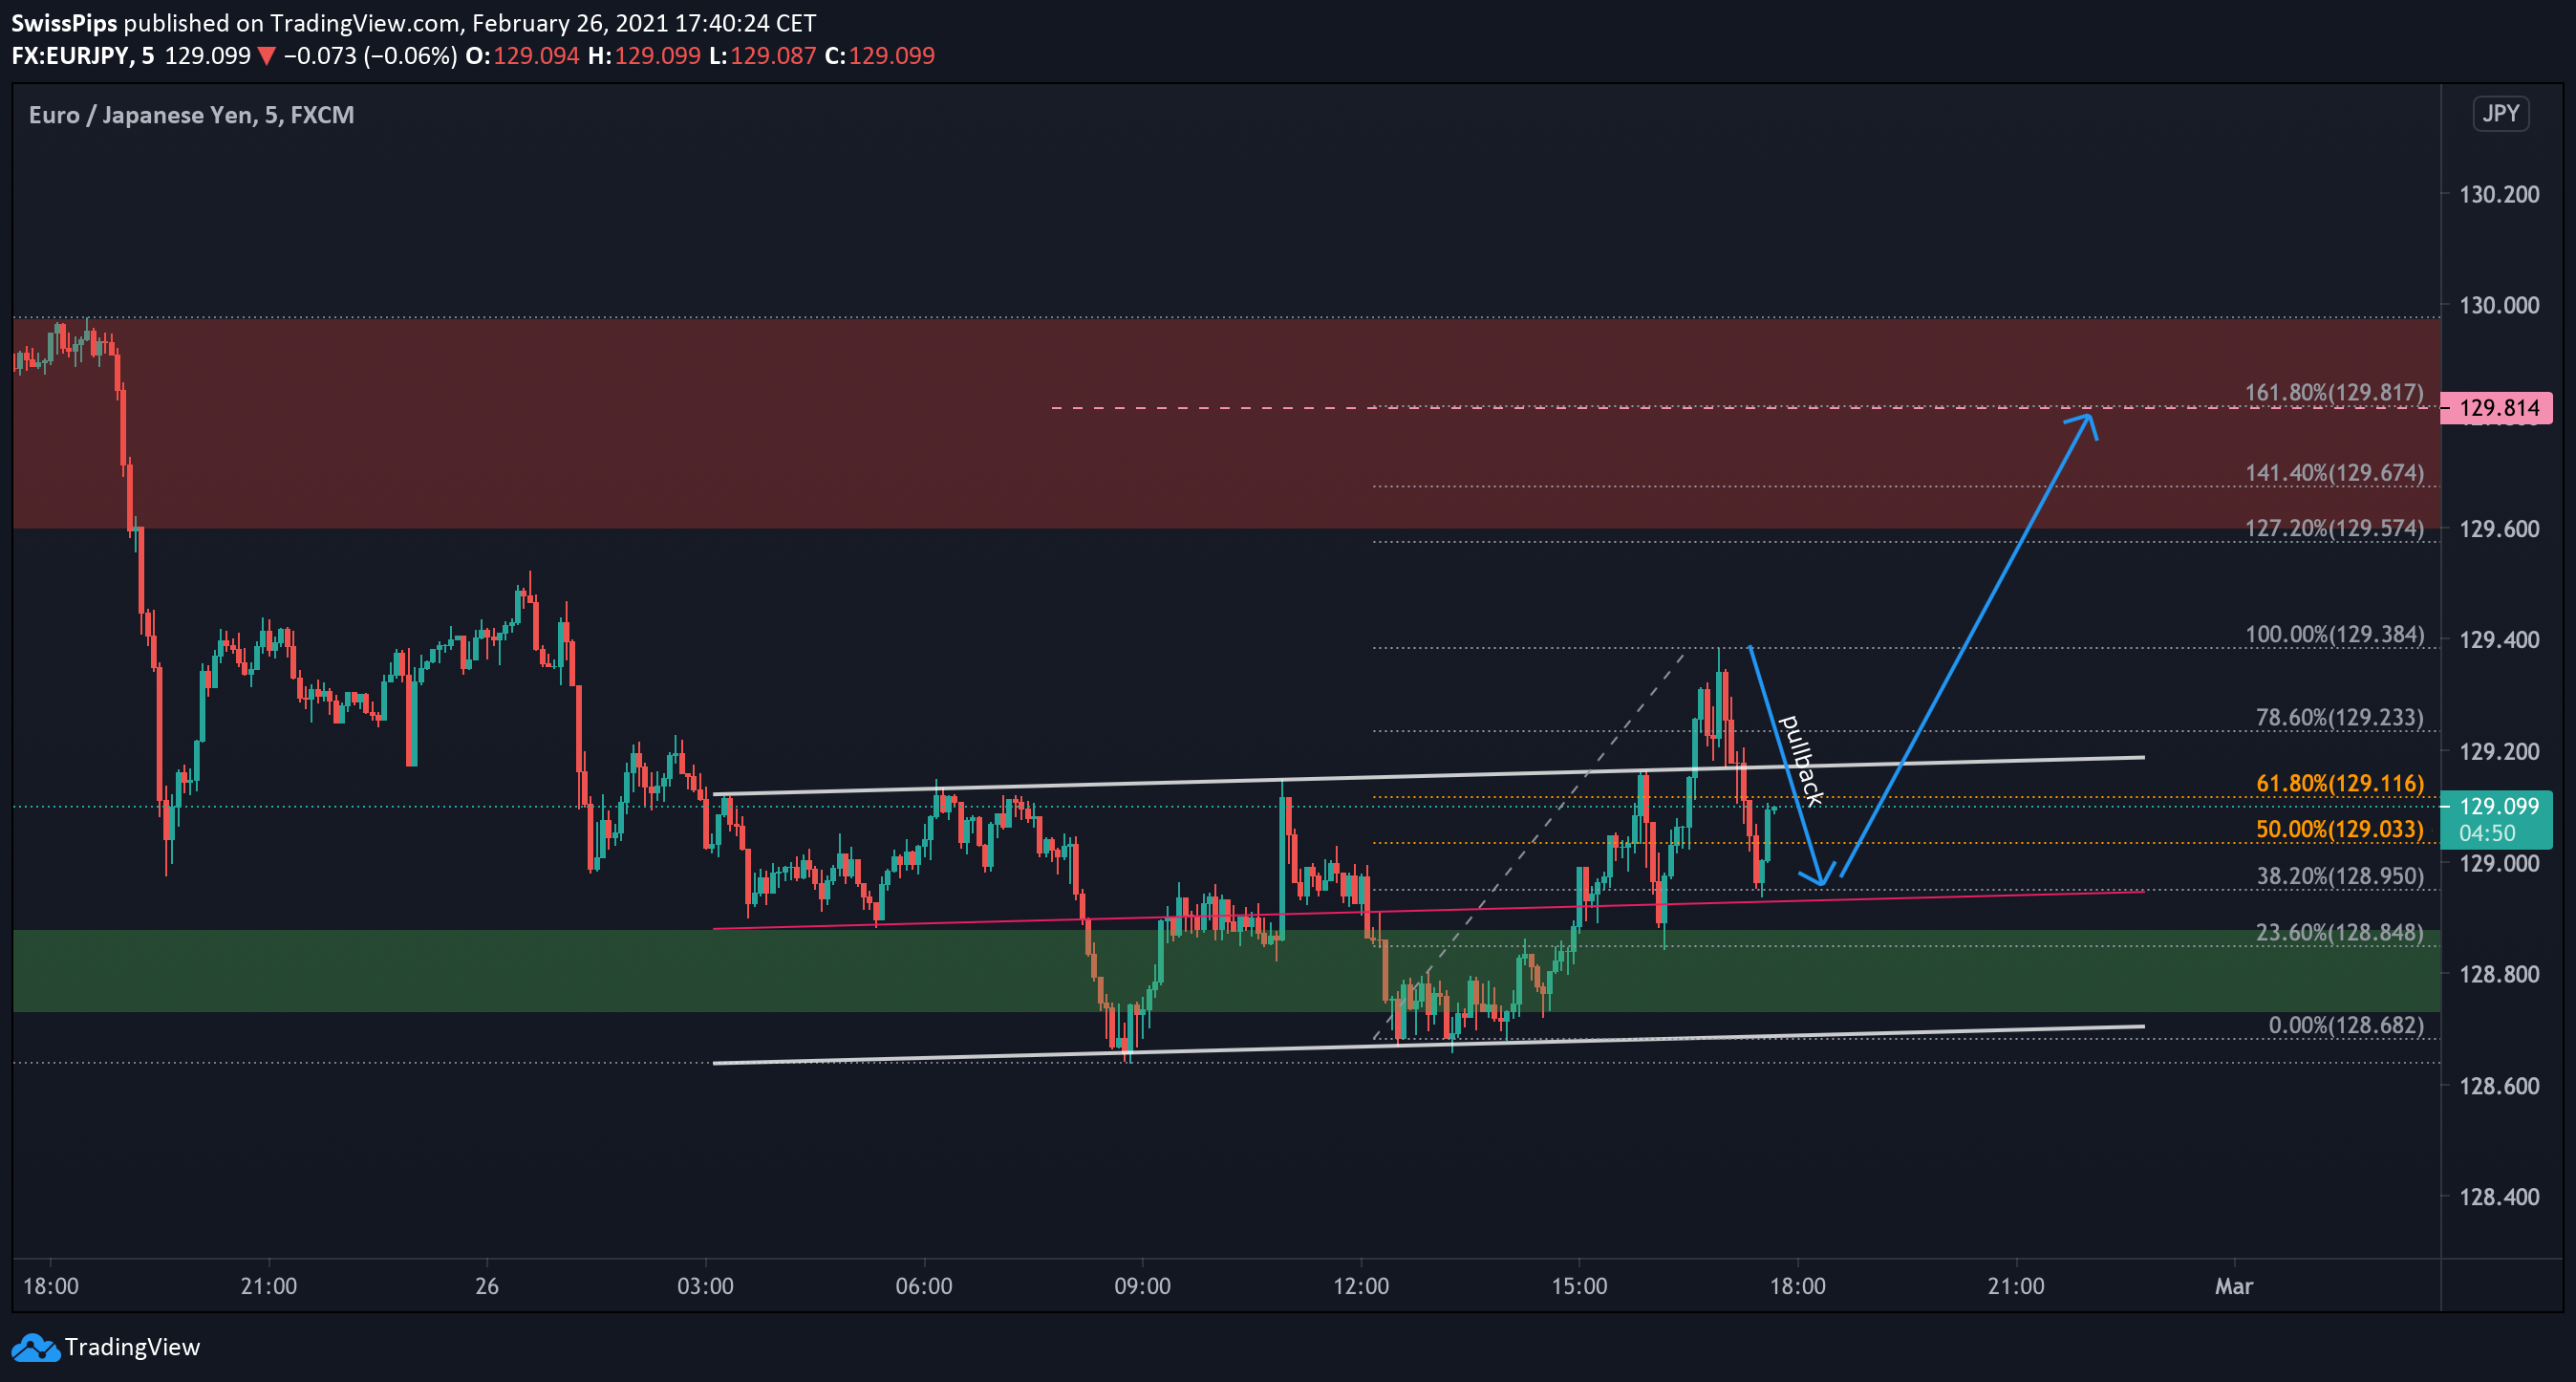Click the pullback text annotation
Image resolution: width=2576 pixels, height=1382 pixels.
(1803, 760)
